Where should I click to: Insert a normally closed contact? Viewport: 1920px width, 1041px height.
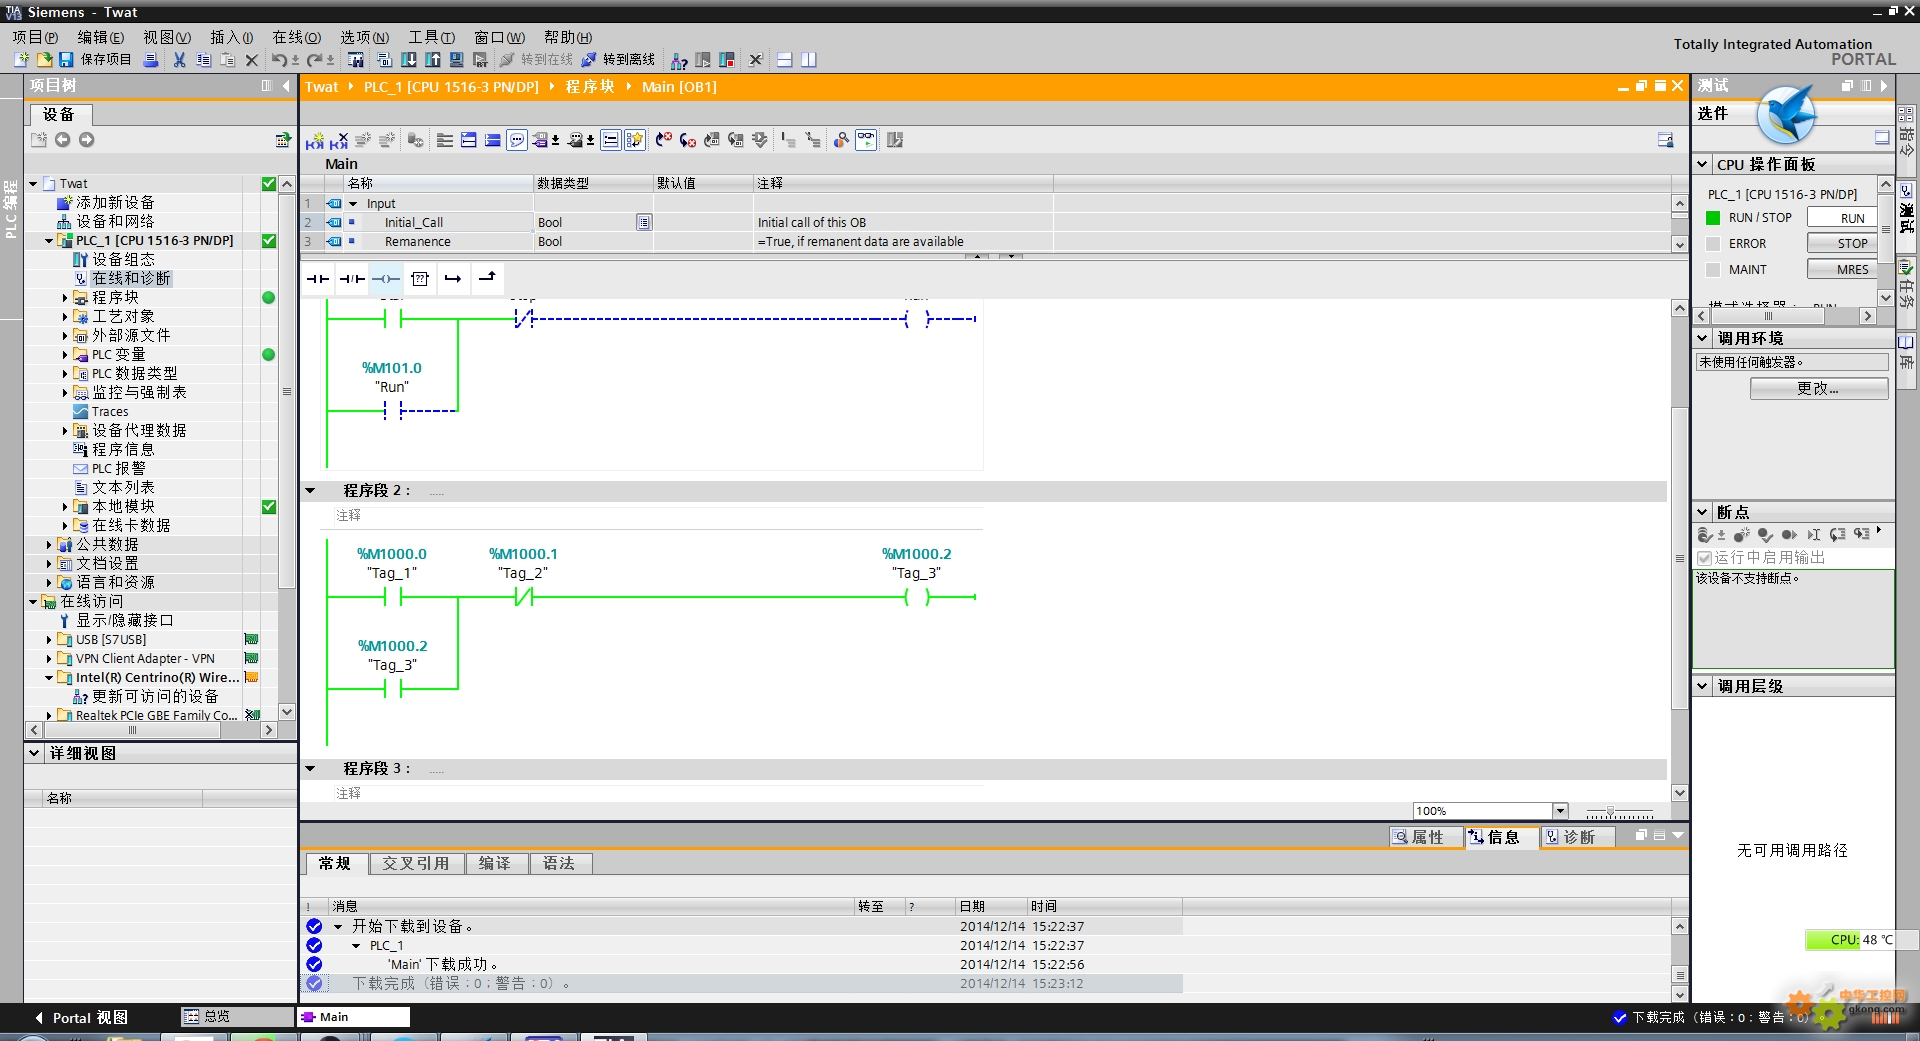click(x=352, y=279)
